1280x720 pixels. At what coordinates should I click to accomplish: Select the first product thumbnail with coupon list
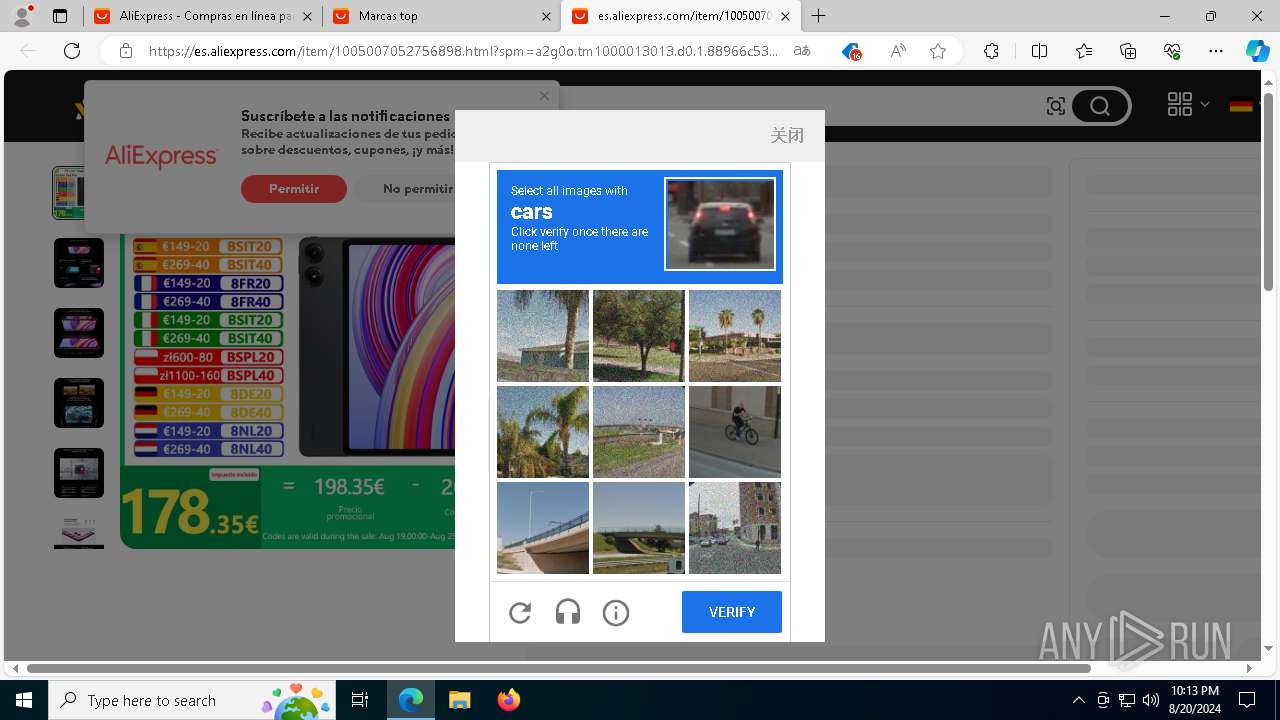78,193
